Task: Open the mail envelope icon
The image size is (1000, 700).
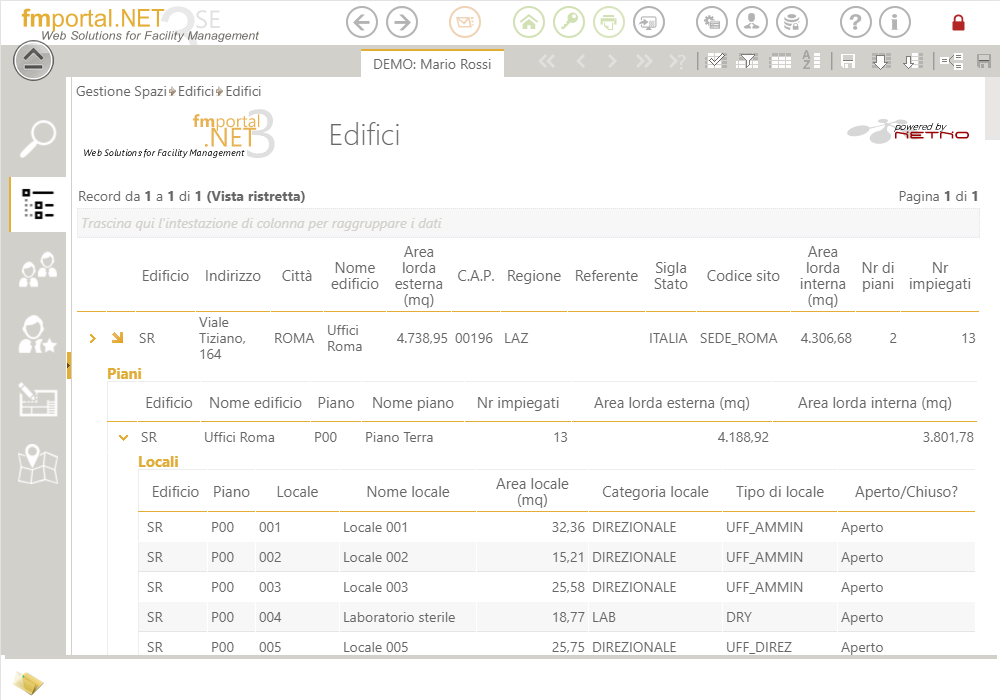Action: [x=463, y=22]
